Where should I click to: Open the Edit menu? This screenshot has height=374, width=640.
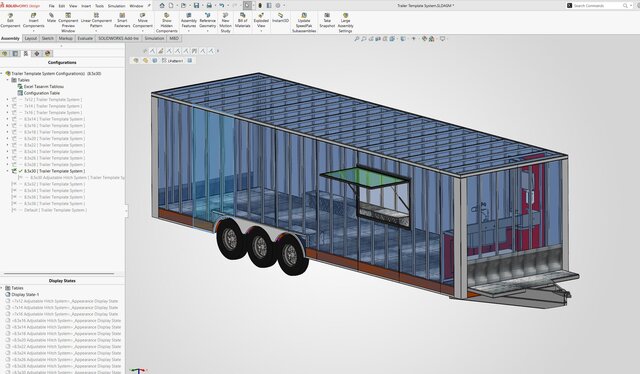pos(62,6)
